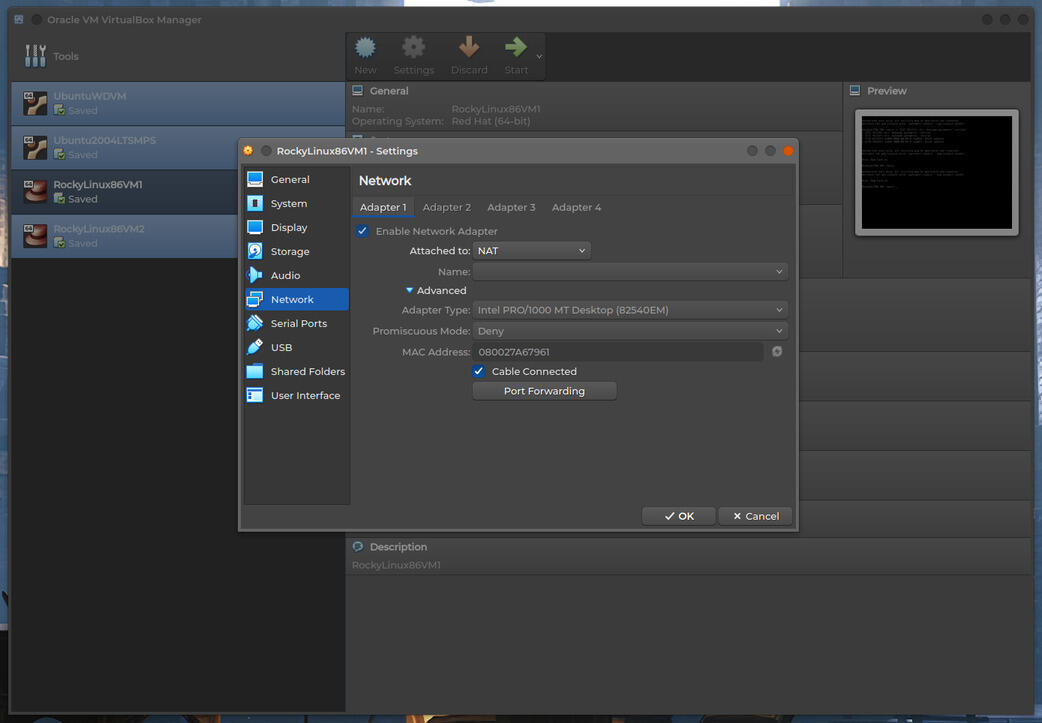Click the Tools label in Manager
Image resolution: width=1042 pixels, height=723 pixels.
pos(66,56)
